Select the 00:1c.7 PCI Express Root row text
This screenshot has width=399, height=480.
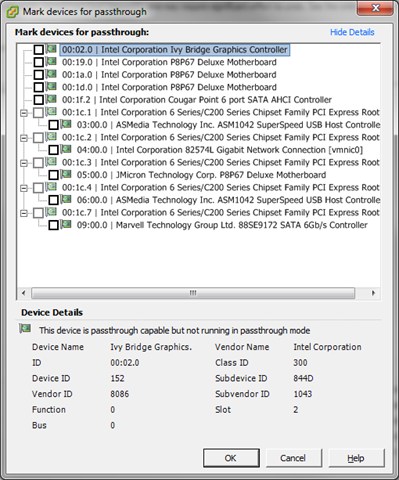(221, 212)
